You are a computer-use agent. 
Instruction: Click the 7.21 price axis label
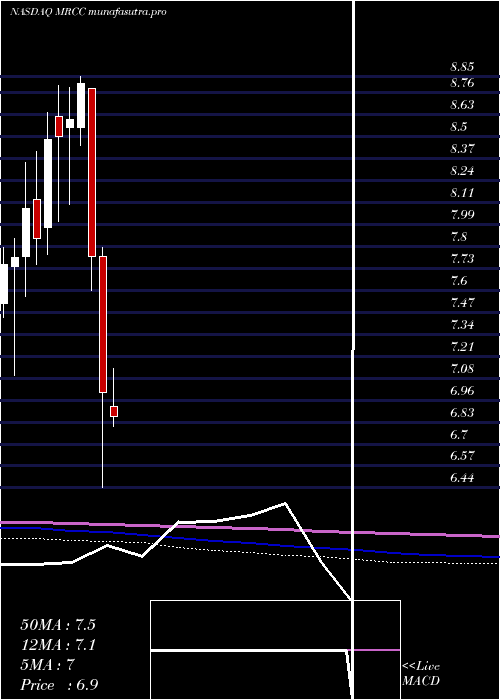[x=462, y=347]
